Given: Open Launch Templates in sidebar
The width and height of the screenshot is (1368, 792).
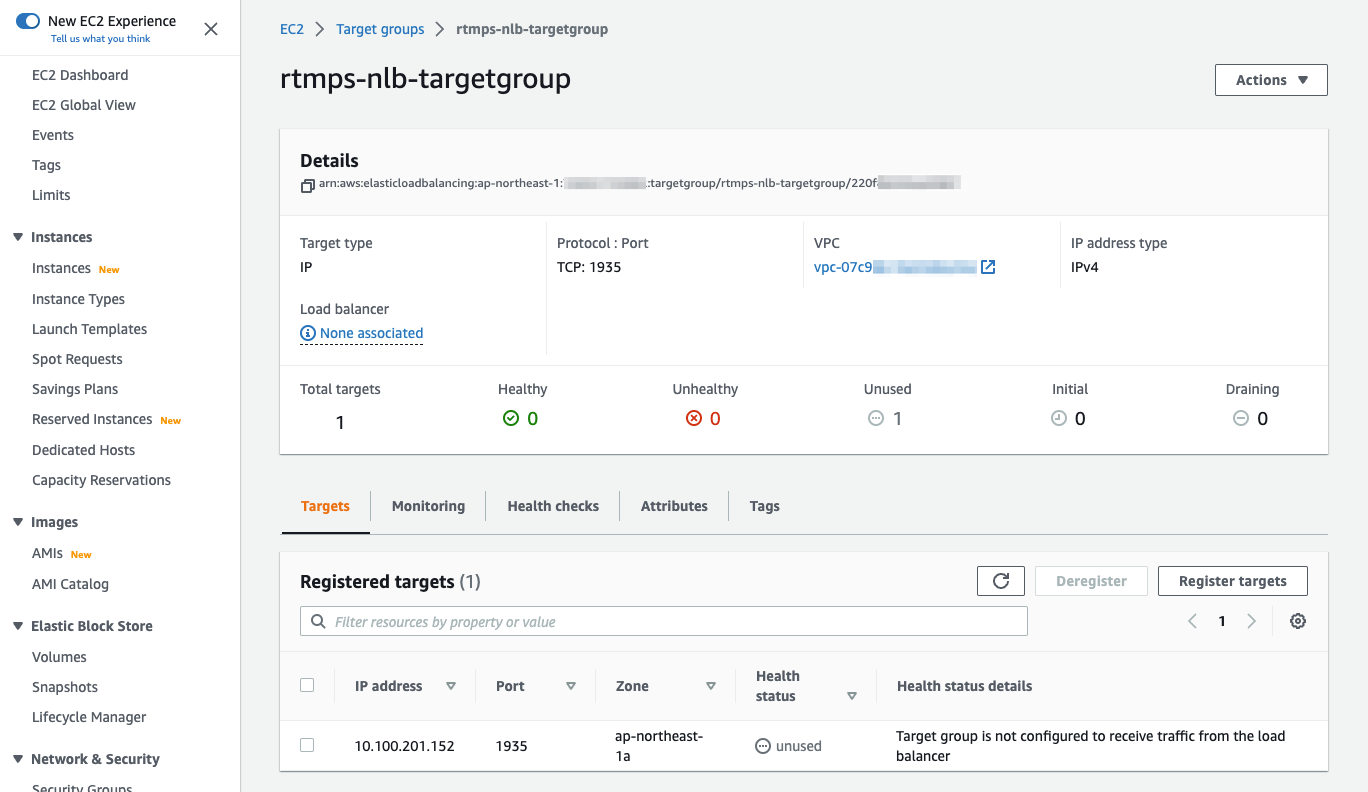Looking at the screenshot, I should pos(89,329).
